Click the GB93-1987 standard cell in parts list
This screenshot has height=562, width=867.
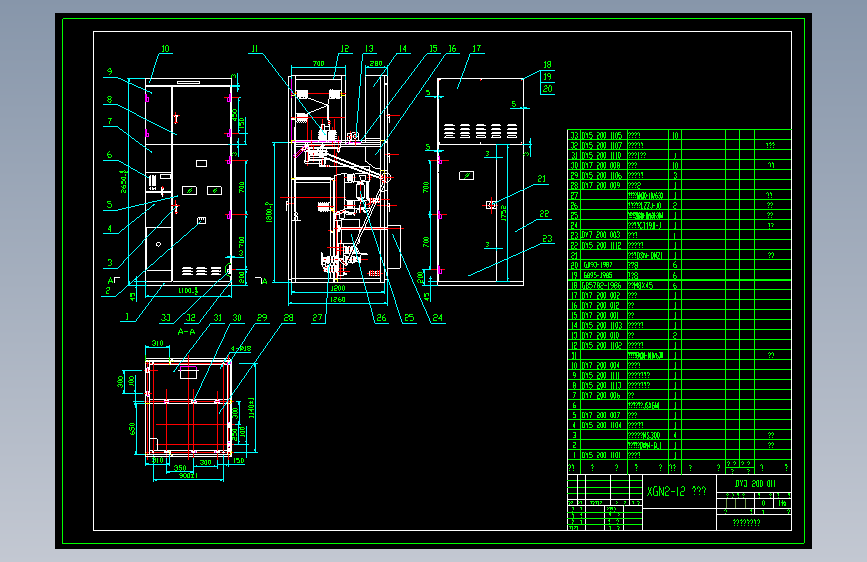pyautogui.click(x=598, y=265)
